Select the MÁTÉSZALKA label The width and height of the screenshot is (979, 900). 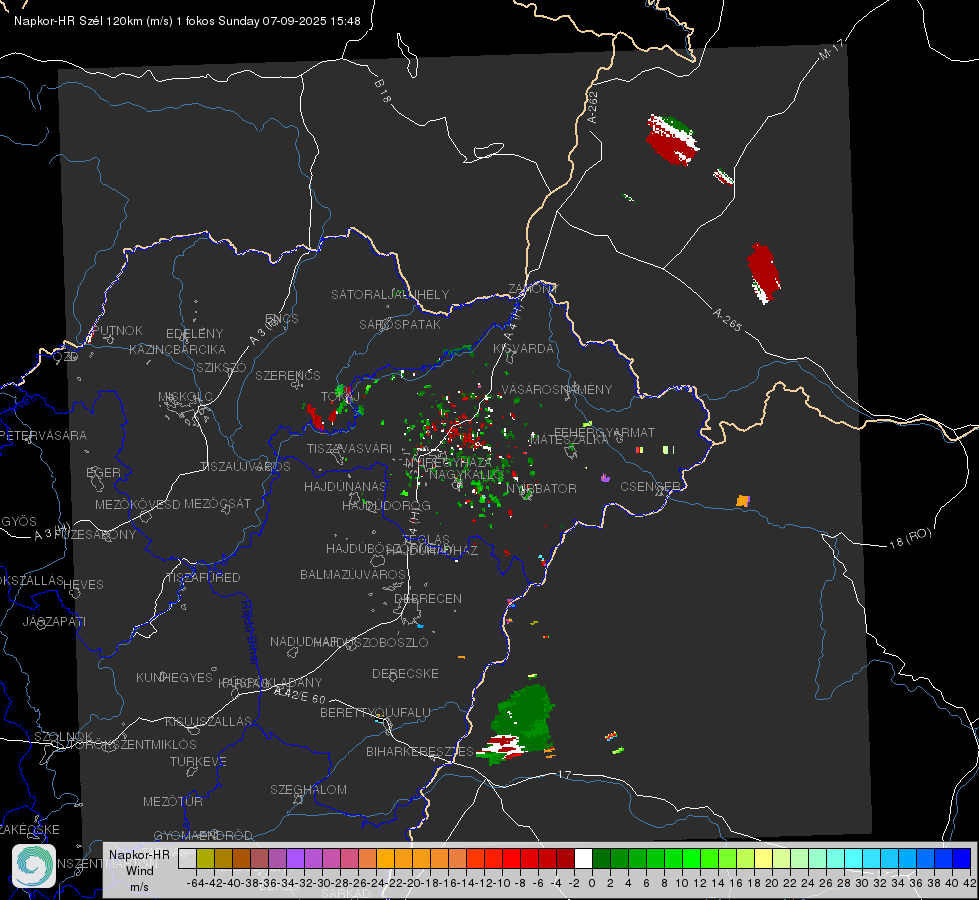click(x=569, y=440)
